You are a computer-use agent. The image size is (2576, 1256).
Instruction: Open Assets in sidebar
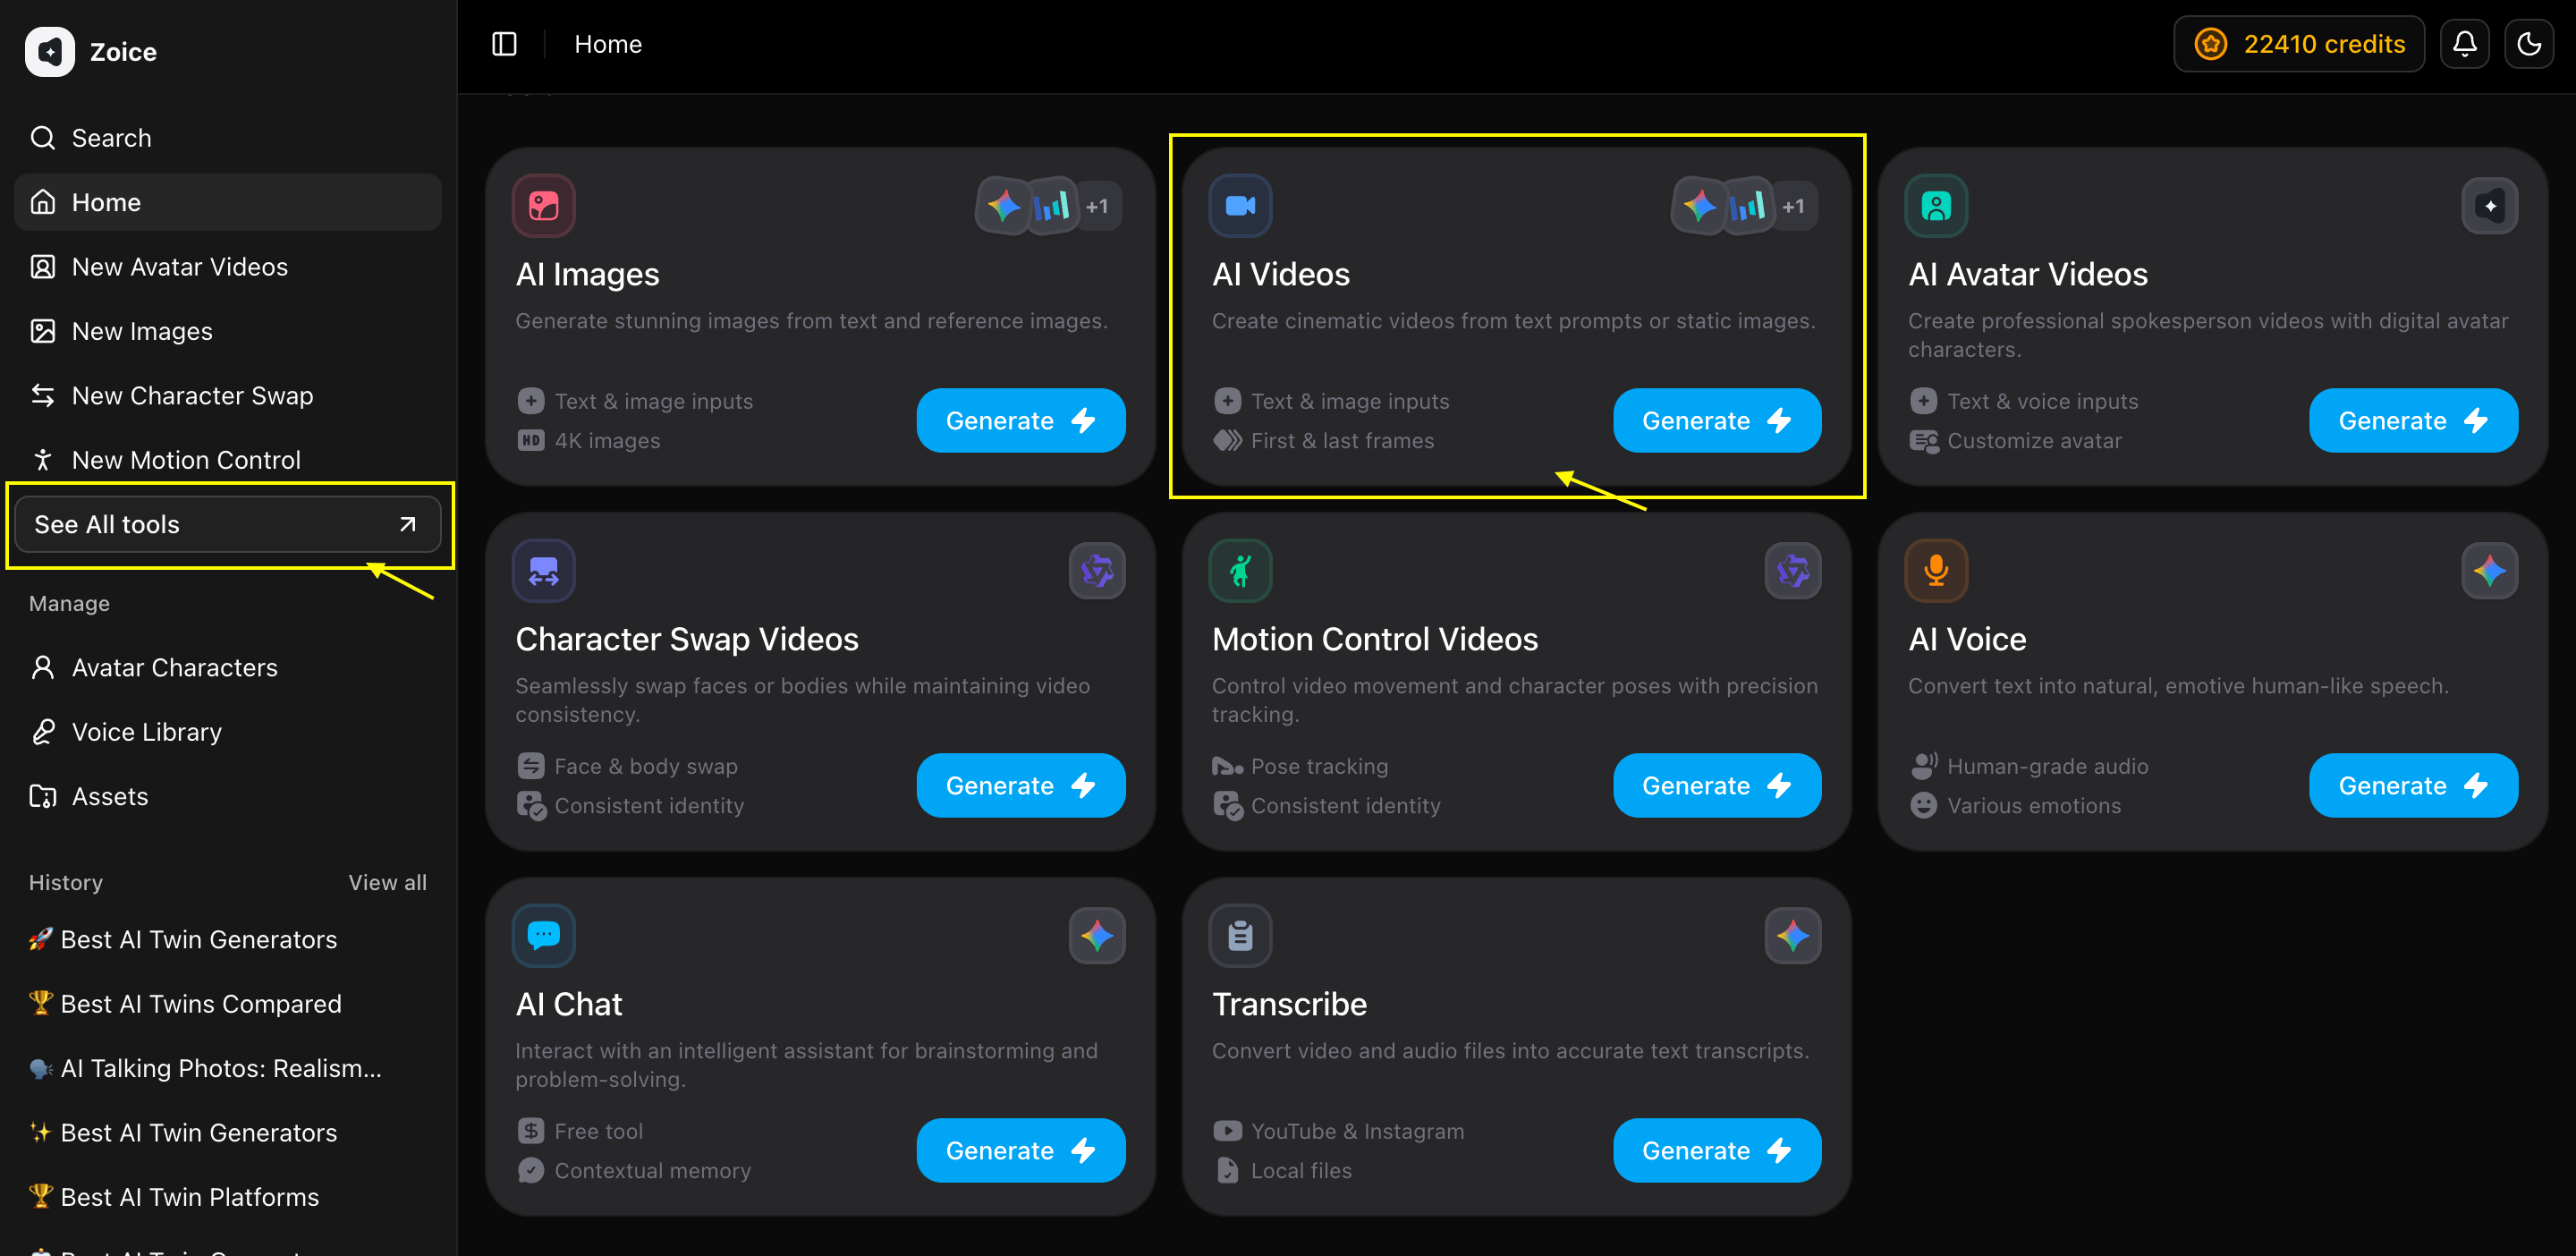point(228,797)
